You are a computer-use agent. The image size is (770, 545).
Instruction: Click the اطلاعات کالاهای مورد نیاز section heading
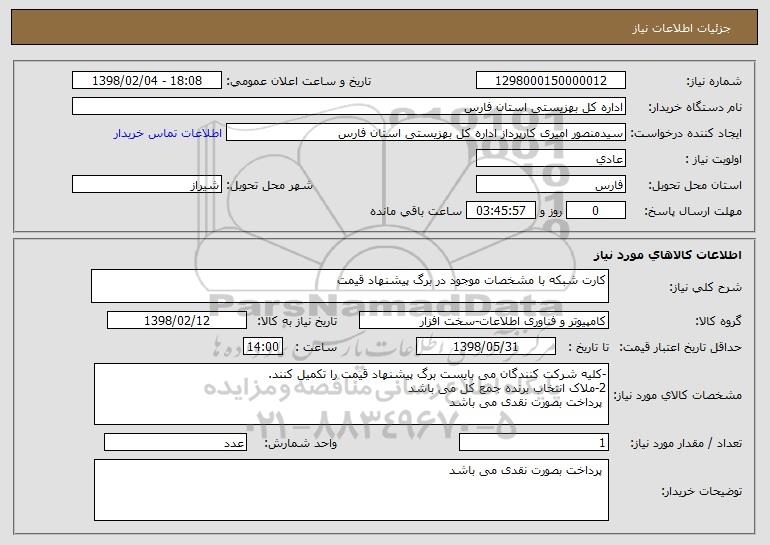[x=667, y=255]
